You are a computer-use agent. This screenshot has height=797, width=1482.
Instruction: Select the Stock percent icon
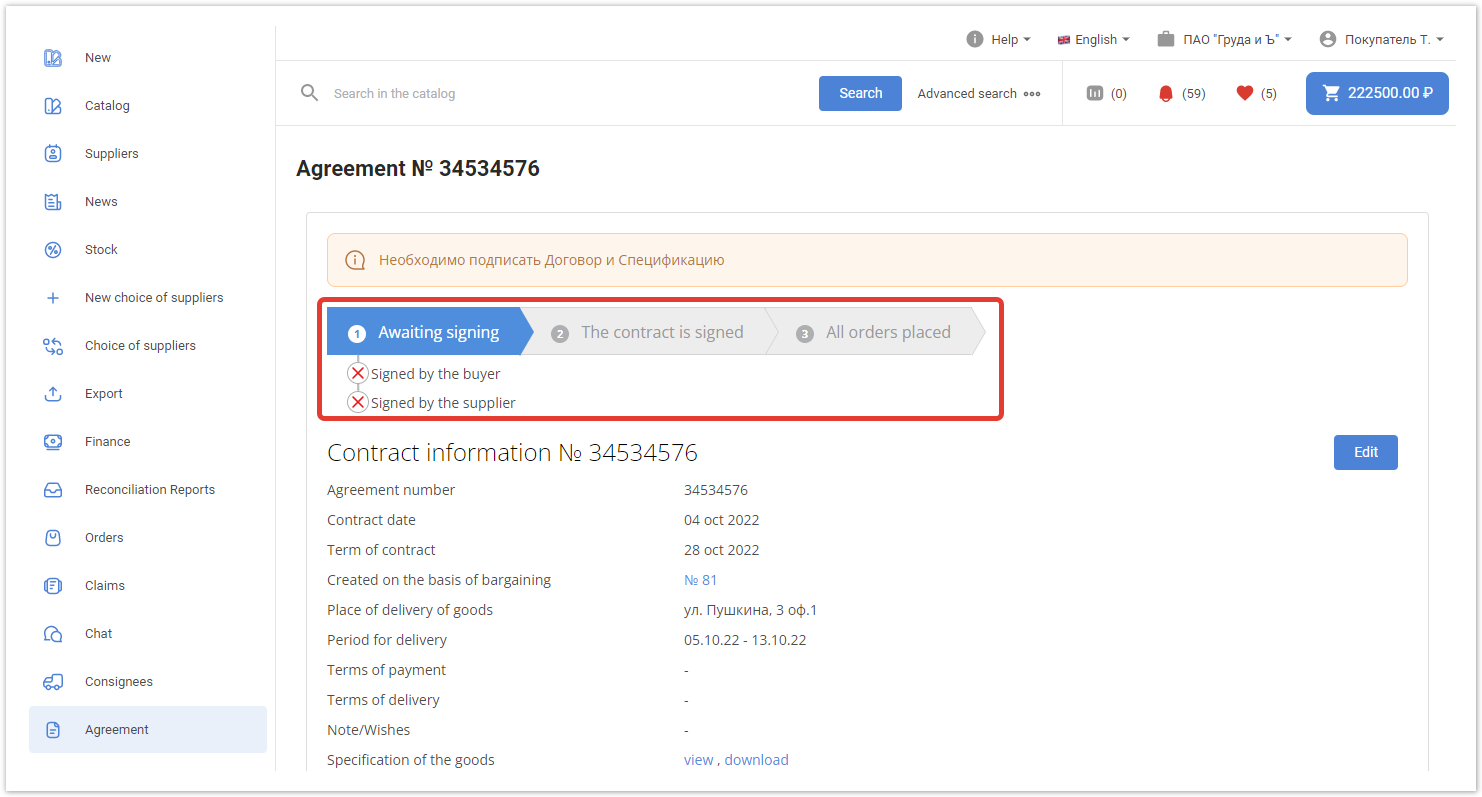(x=53, y=250)
